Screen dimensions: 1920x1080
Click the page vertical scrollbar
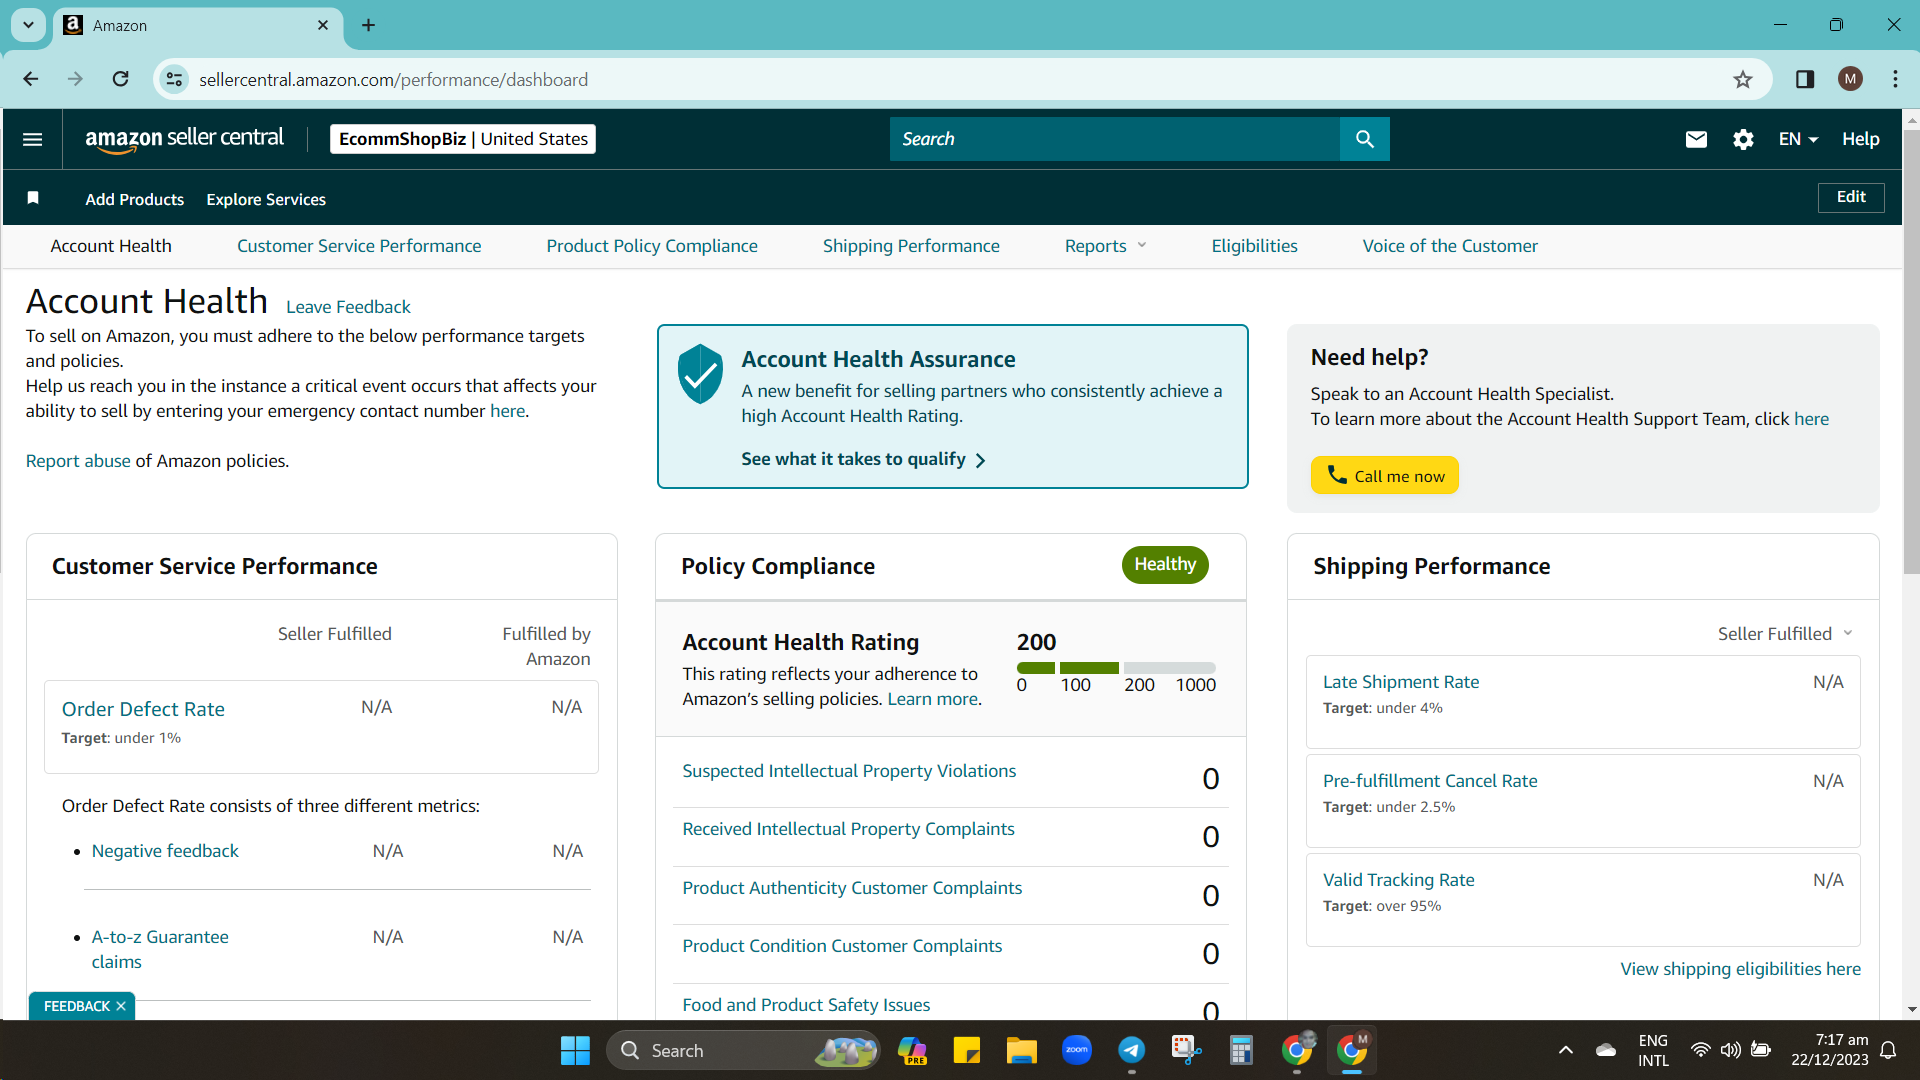pyautogui.click(x=1911, y=350)
